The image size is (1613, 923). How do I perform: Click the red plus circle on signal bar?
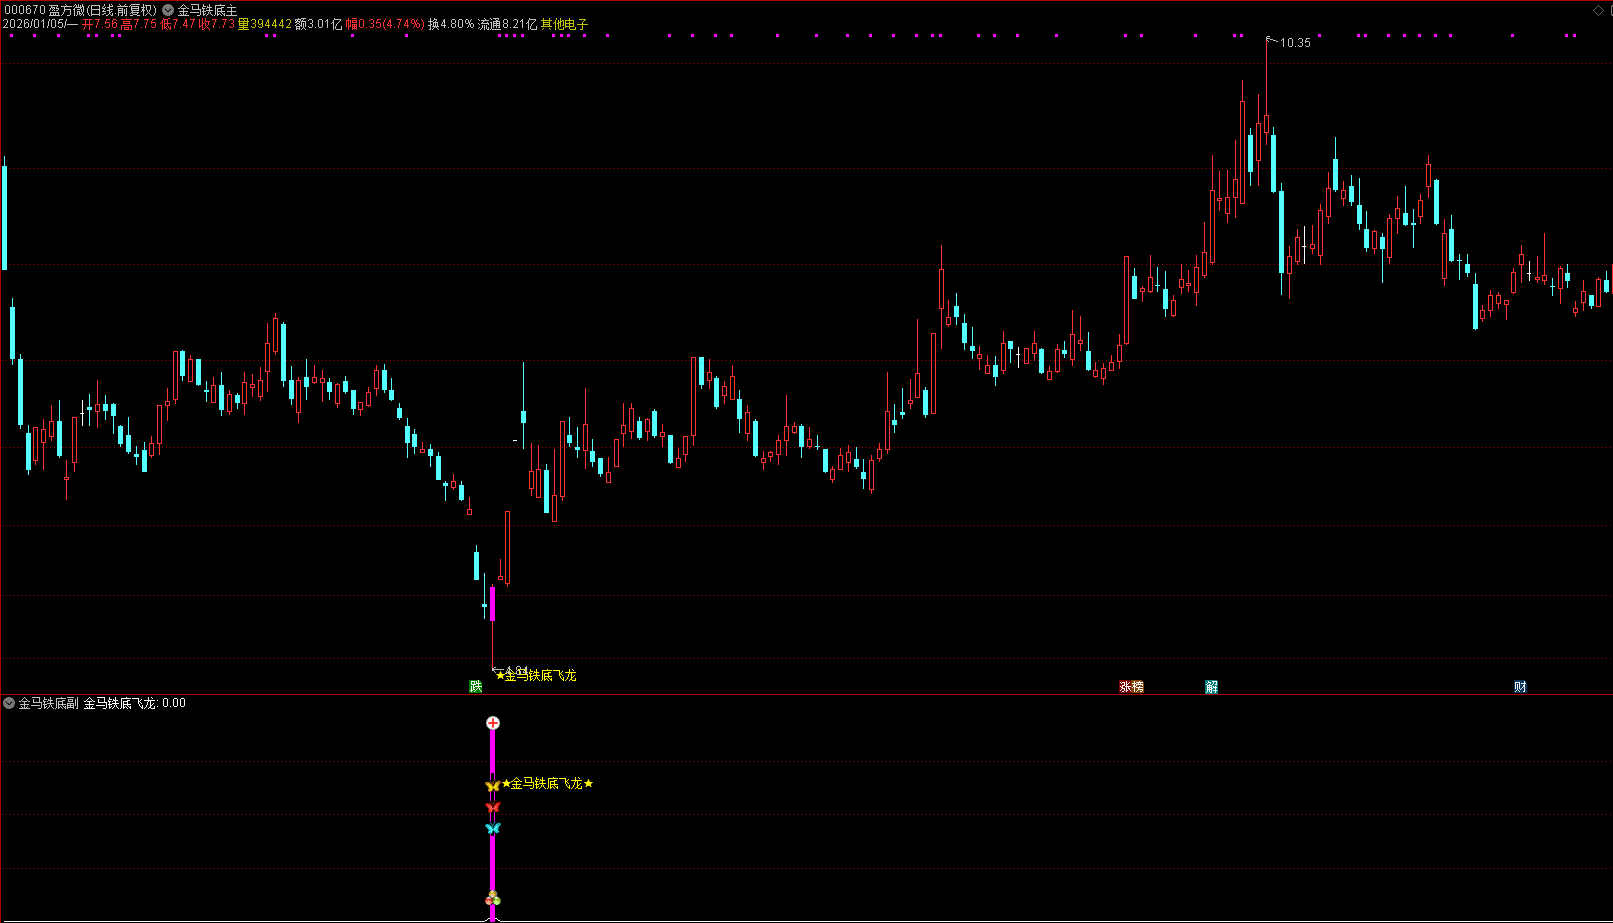pos(492,723)
